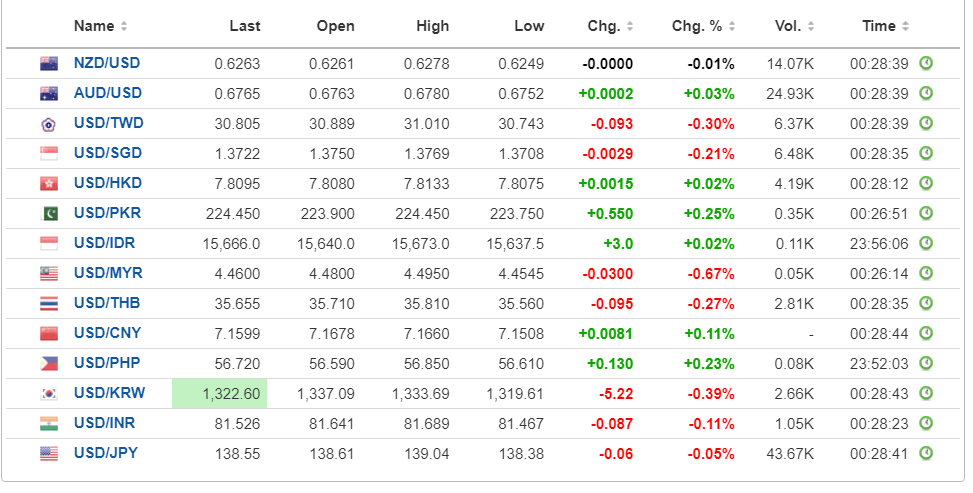Viewport: 973px width, 493px height.
Task: Click the clock icon in the USD/KRW row
Action: [x=926, y=393]
